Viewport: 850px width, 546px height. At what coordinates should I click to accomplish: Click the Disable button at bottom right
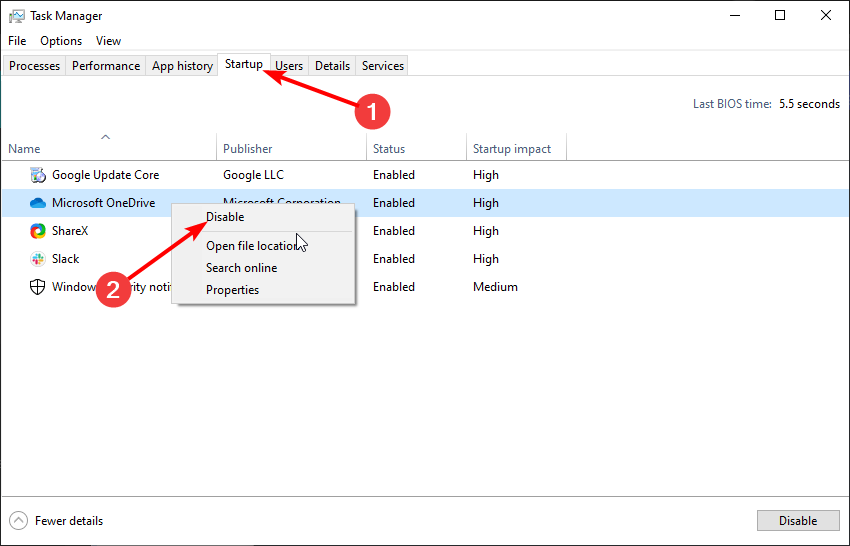798,521
